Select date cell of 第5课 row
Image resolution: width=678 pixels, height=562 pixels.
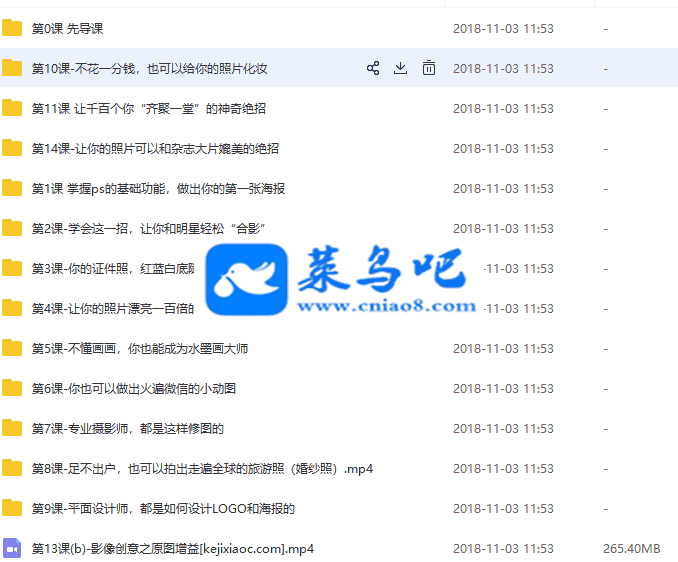(503, 348)
